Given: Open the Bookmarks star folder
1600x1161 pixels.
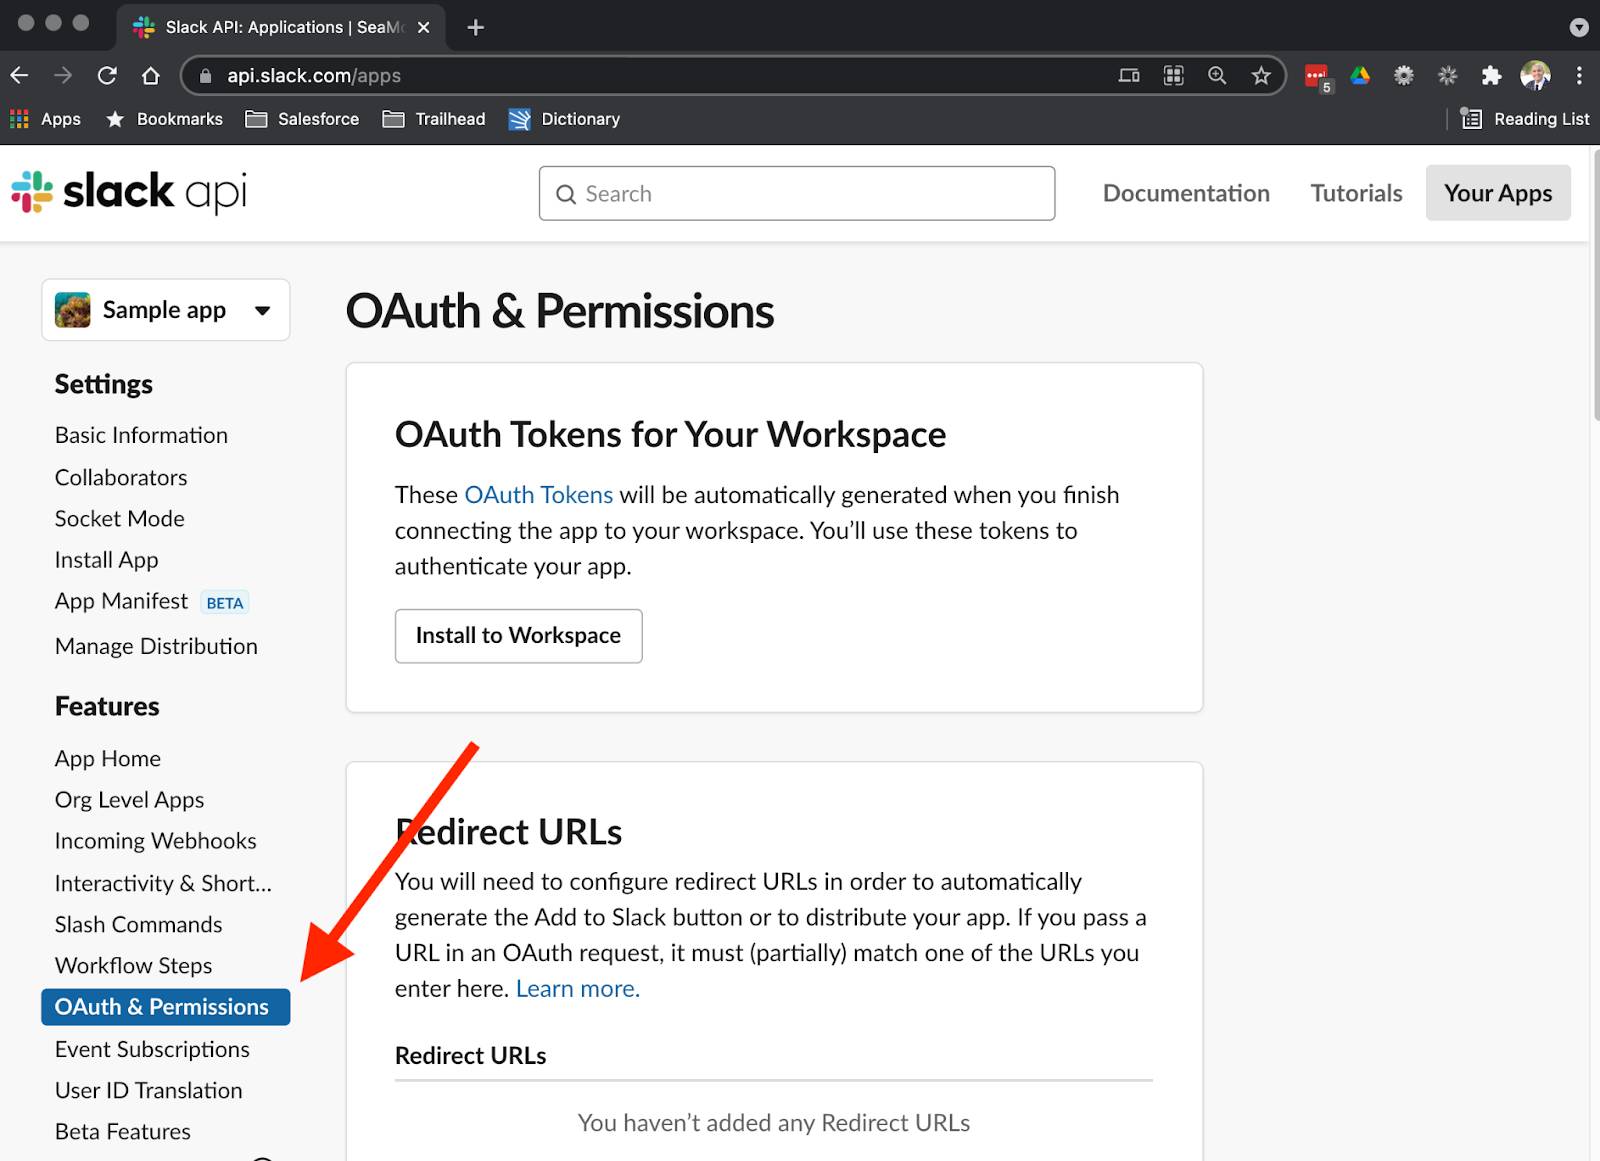Looking at the screenshot, I should pos(164,119).
